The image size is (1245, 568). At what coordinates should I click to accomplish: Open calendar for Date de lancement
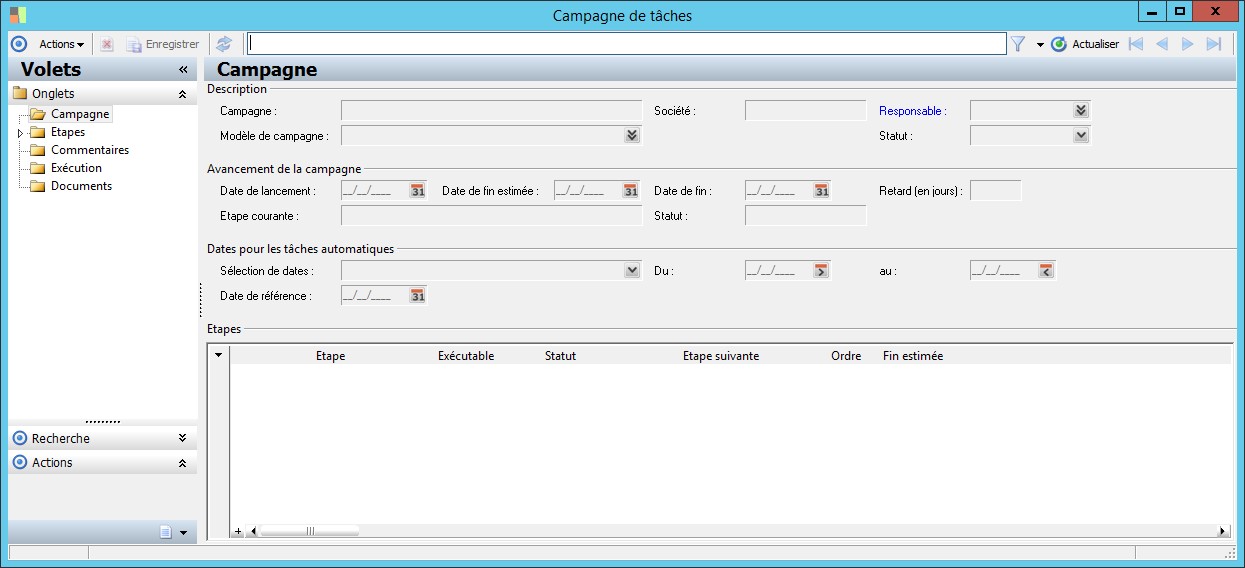coord(417,191)
